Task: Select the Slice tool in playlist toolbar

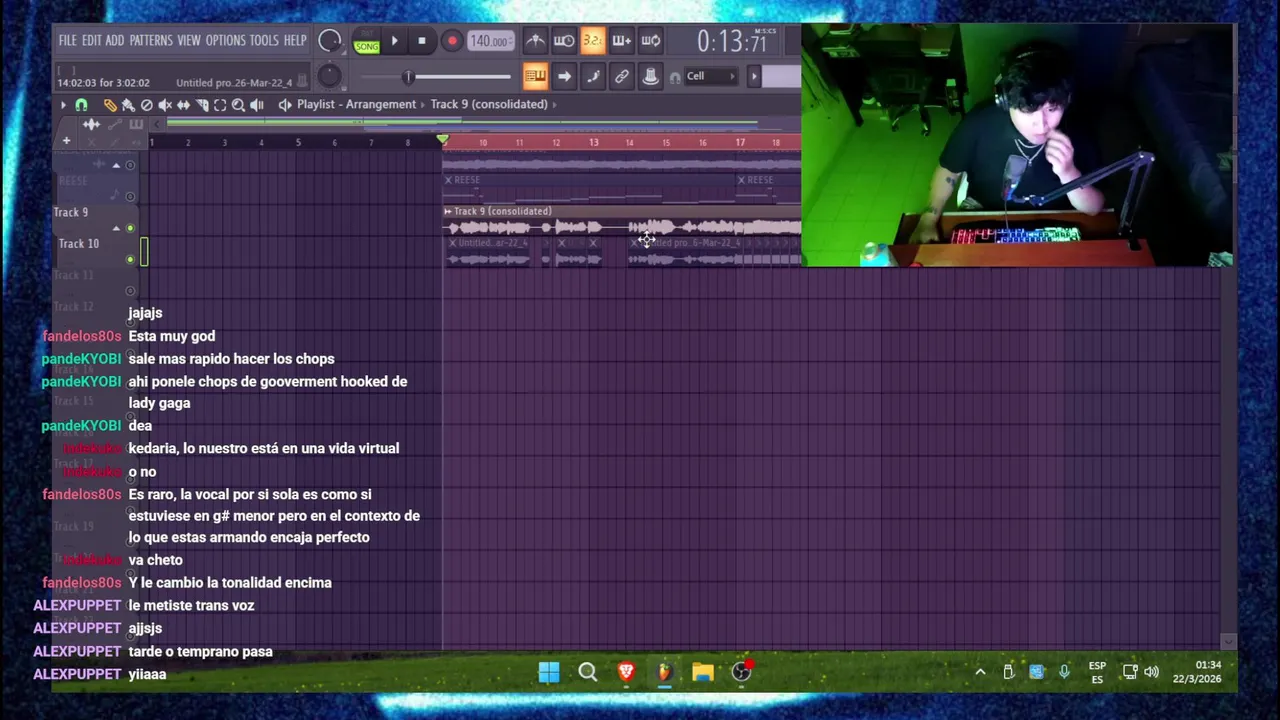Action: pos(202,104)
